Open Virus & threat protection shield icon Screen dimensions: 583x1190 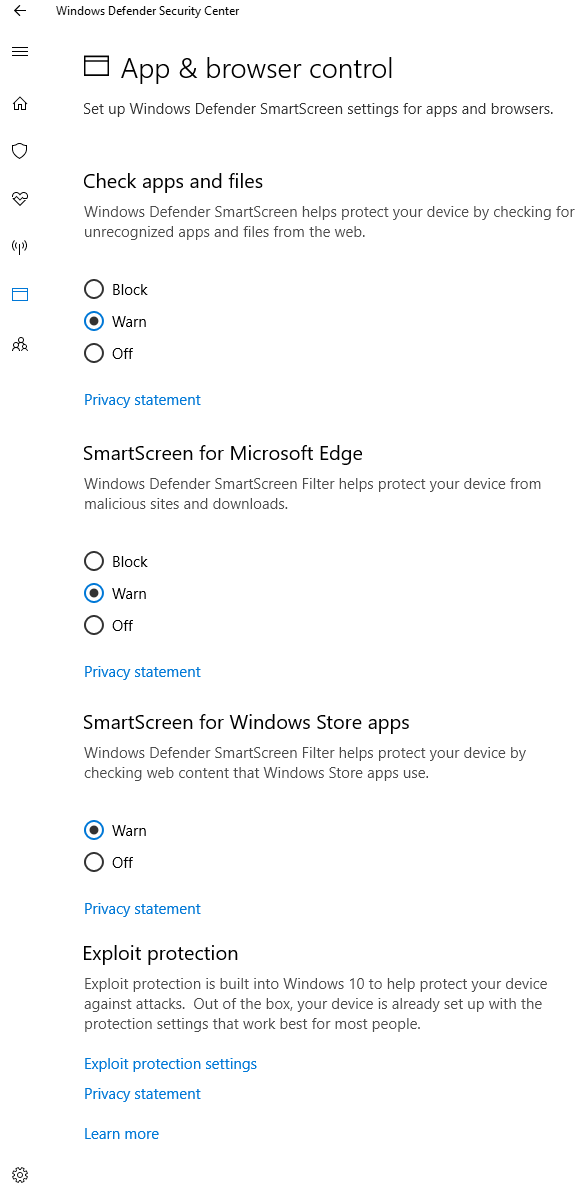pos(19,151)
